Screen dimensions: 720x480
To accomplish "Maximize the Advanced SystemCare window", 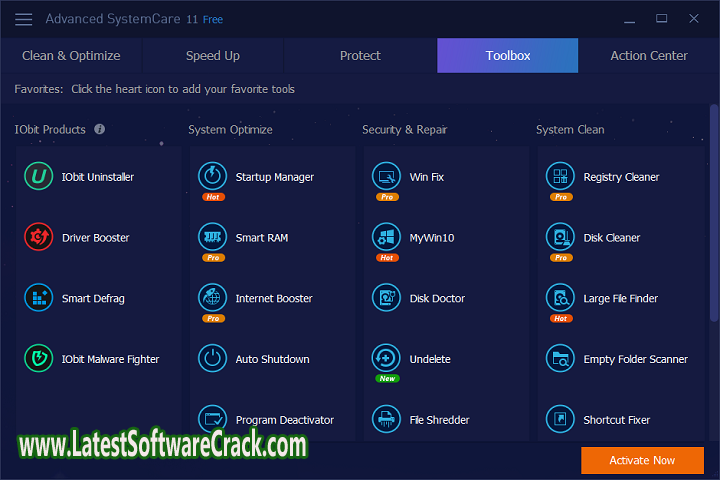I will (x=661, y=18).
